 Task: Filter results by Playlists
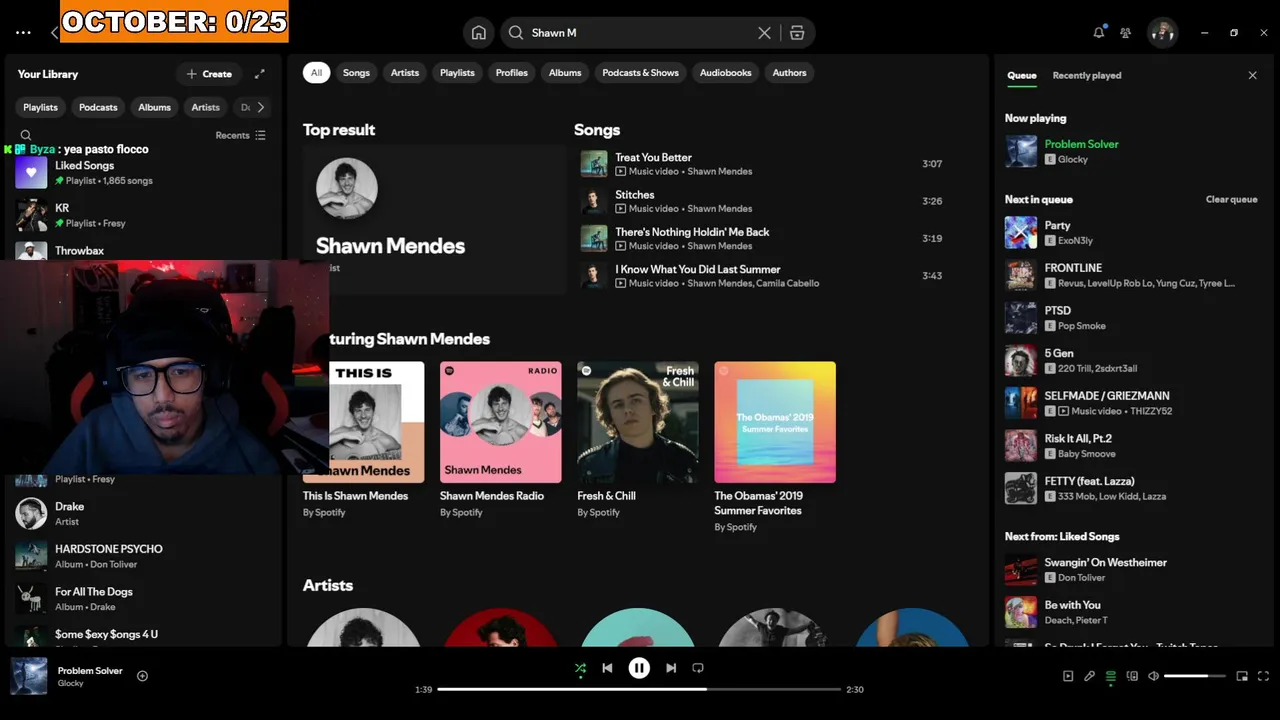pyautogui.click(x=457, y=72)
